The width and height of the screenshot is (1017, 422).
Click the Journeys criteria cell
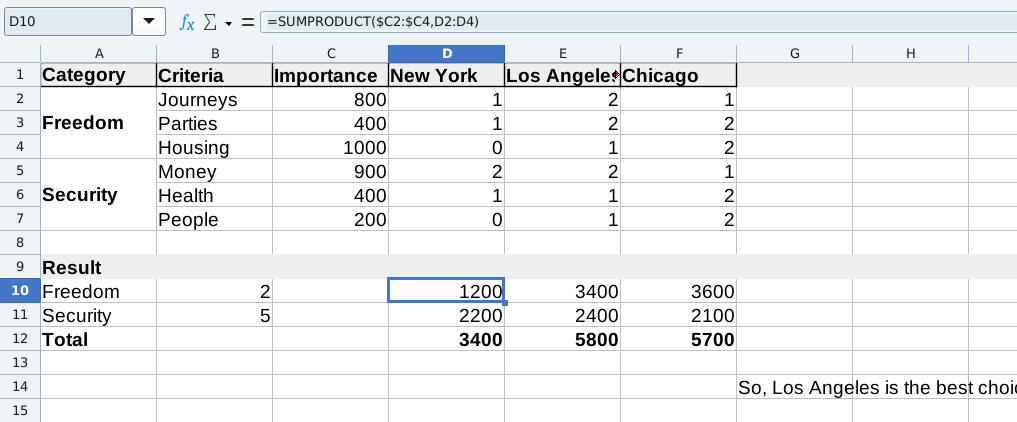click(215, 99)
